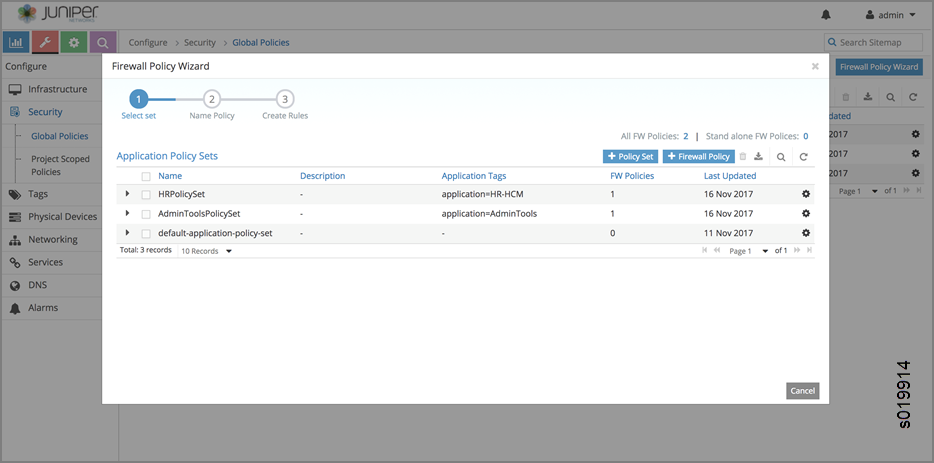Open the green gear Settings icon
934x463 pixels.
(74, 42)
